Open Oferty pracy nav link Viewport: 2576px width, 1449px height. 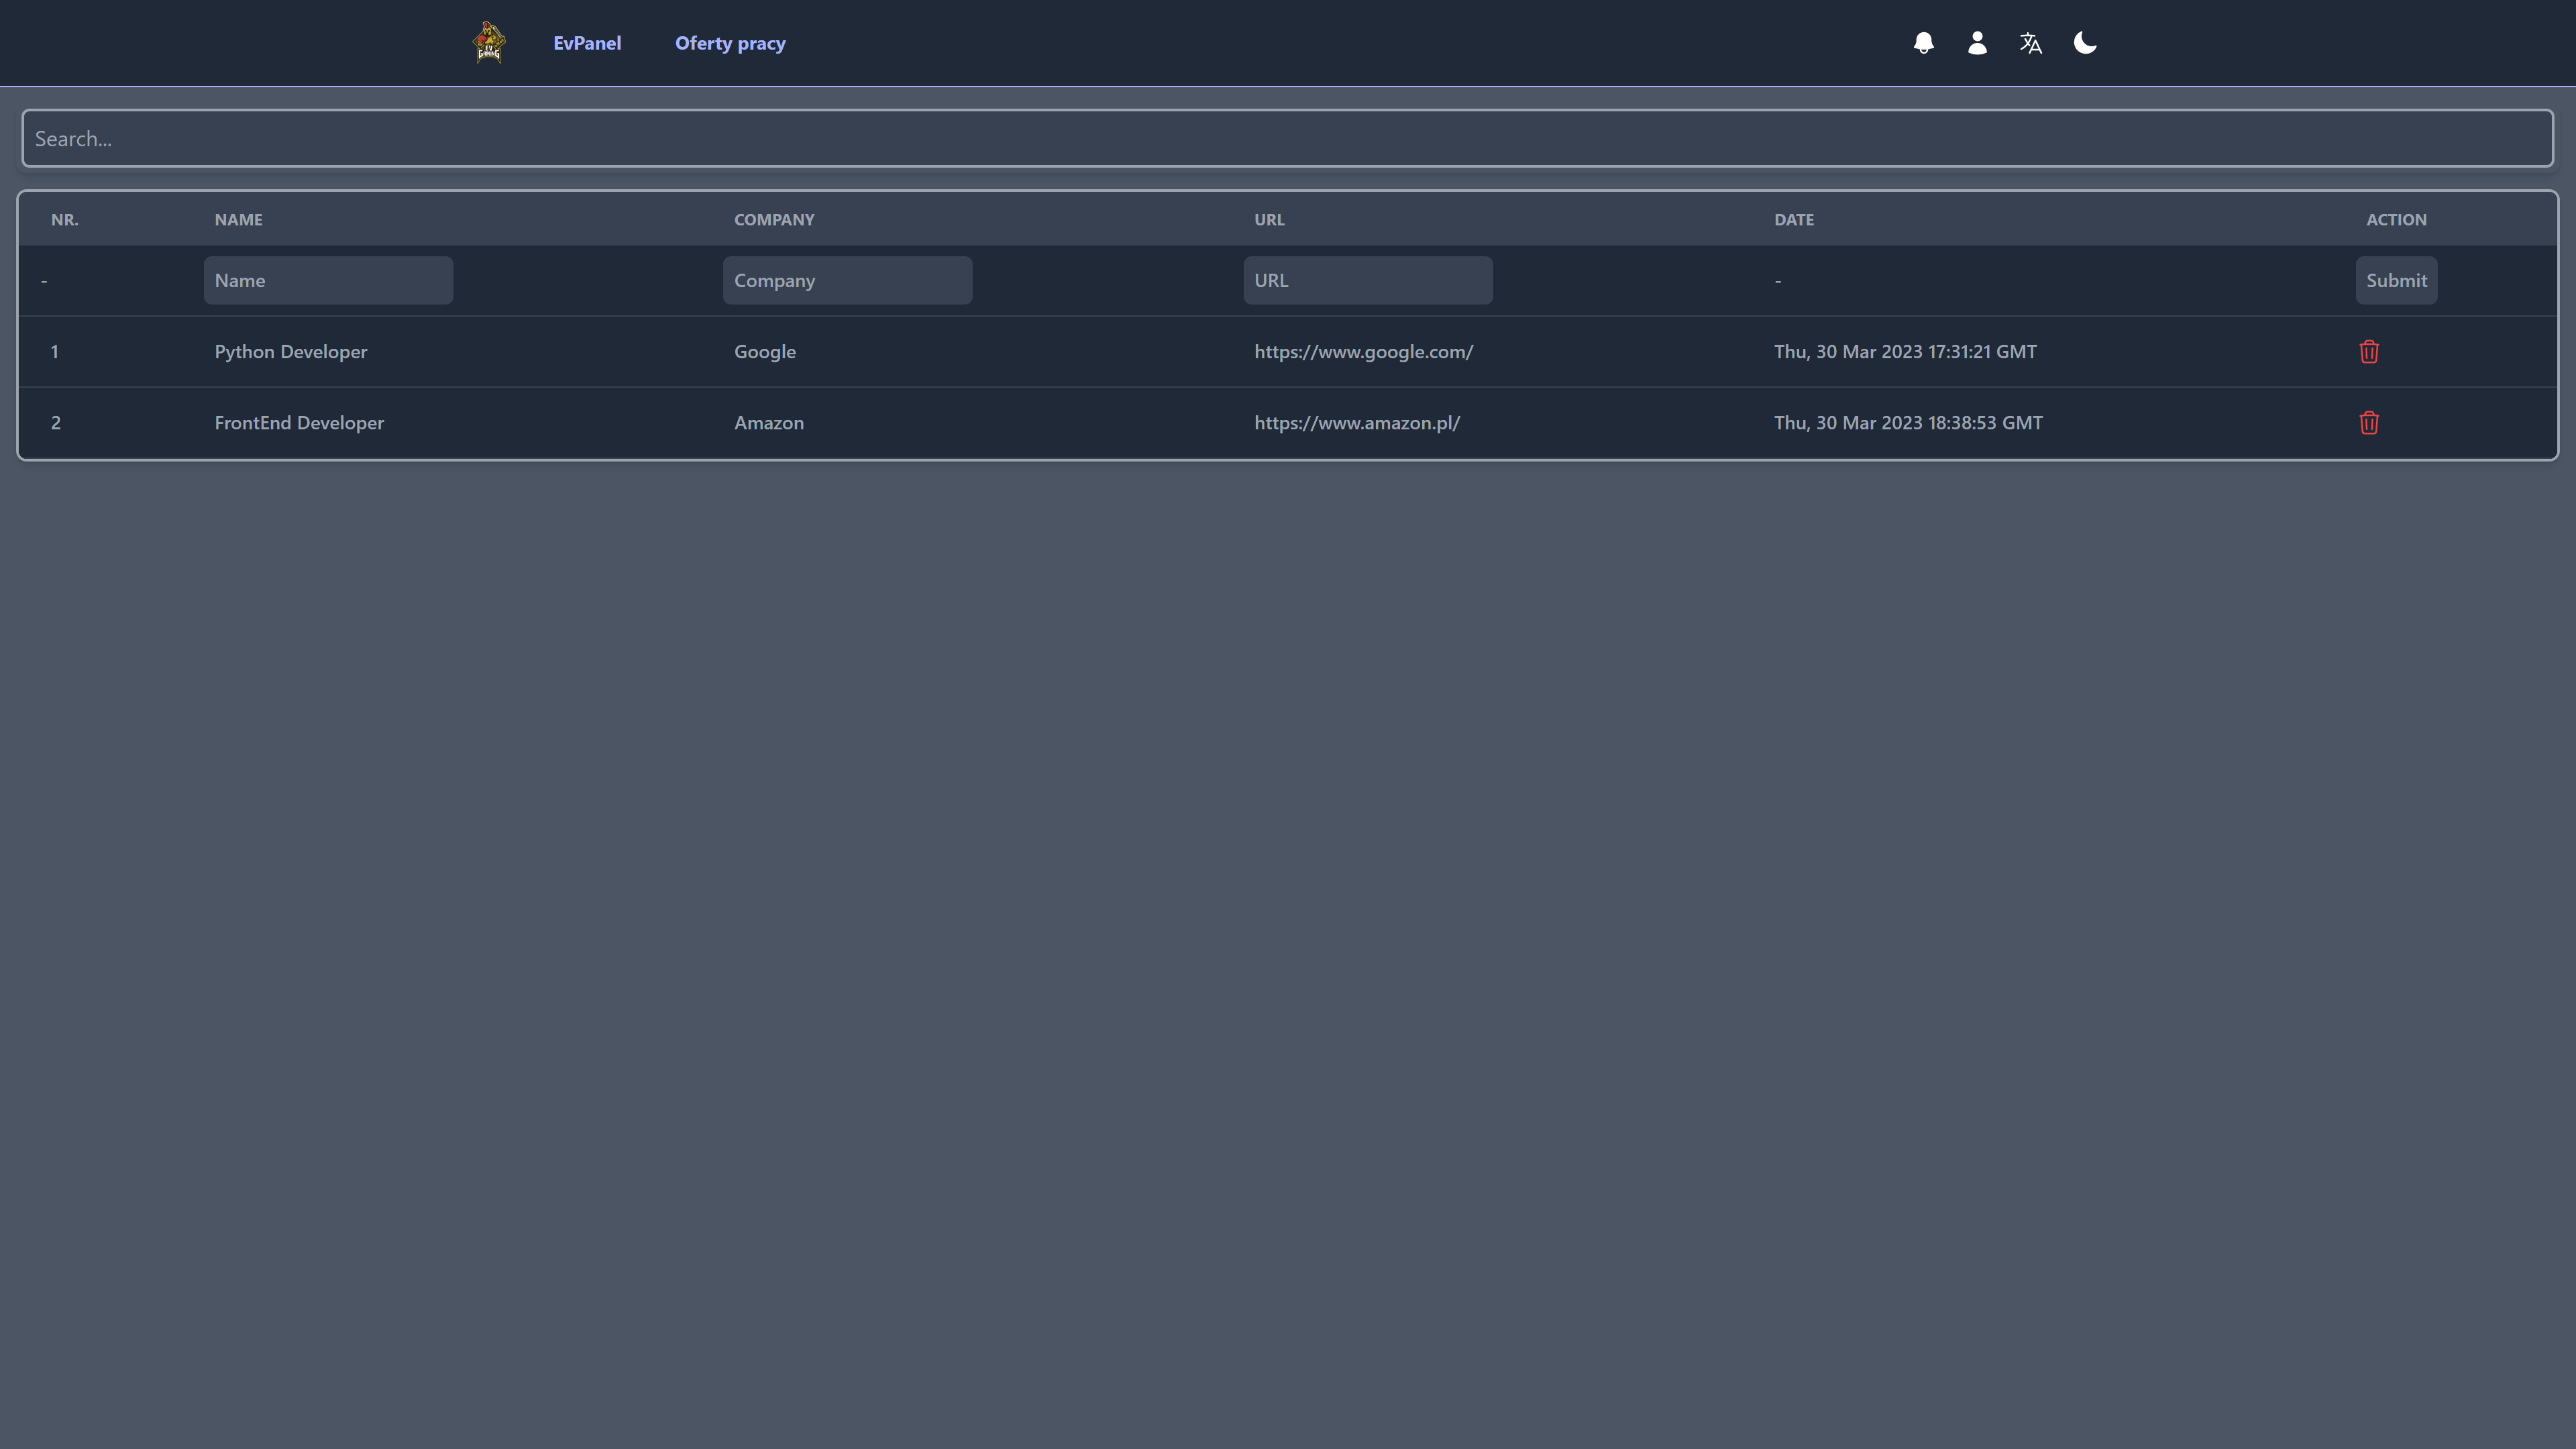coord(730,43)
